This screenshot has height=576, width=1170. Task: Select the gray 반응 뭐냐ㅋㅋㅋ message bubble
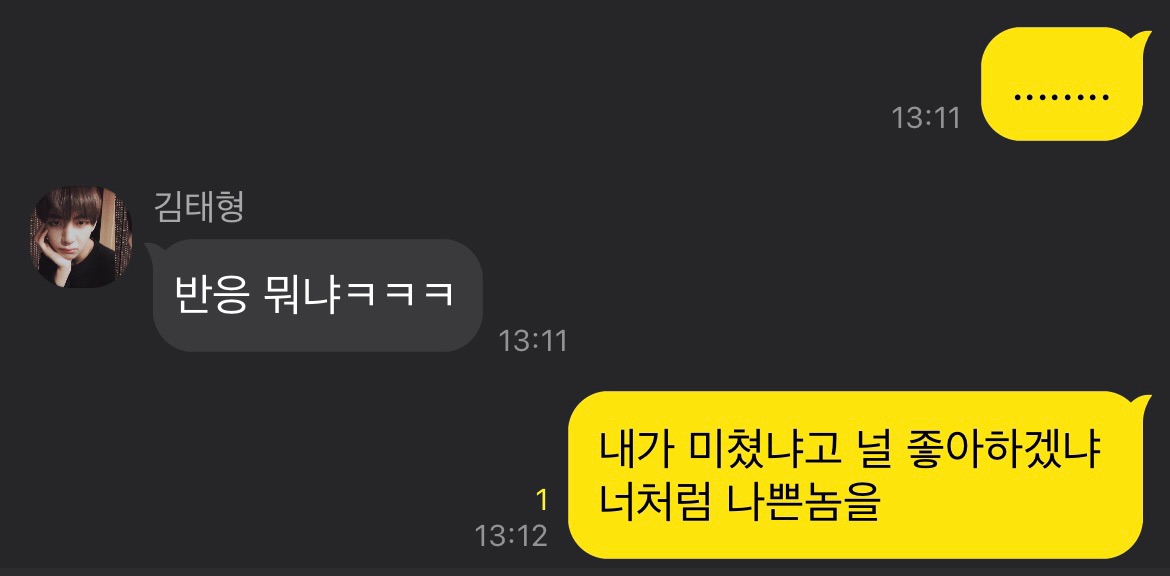[x=316, y=295]
